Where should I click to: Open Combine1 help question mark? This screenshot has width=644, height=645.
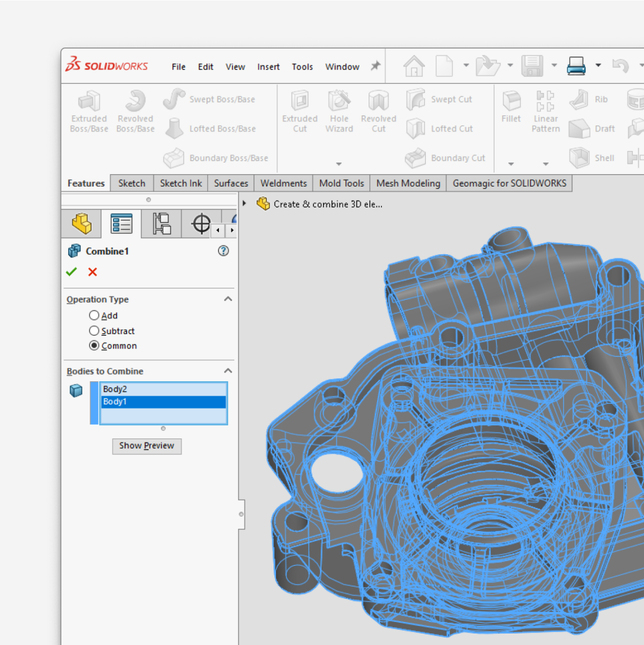(223, 251)
